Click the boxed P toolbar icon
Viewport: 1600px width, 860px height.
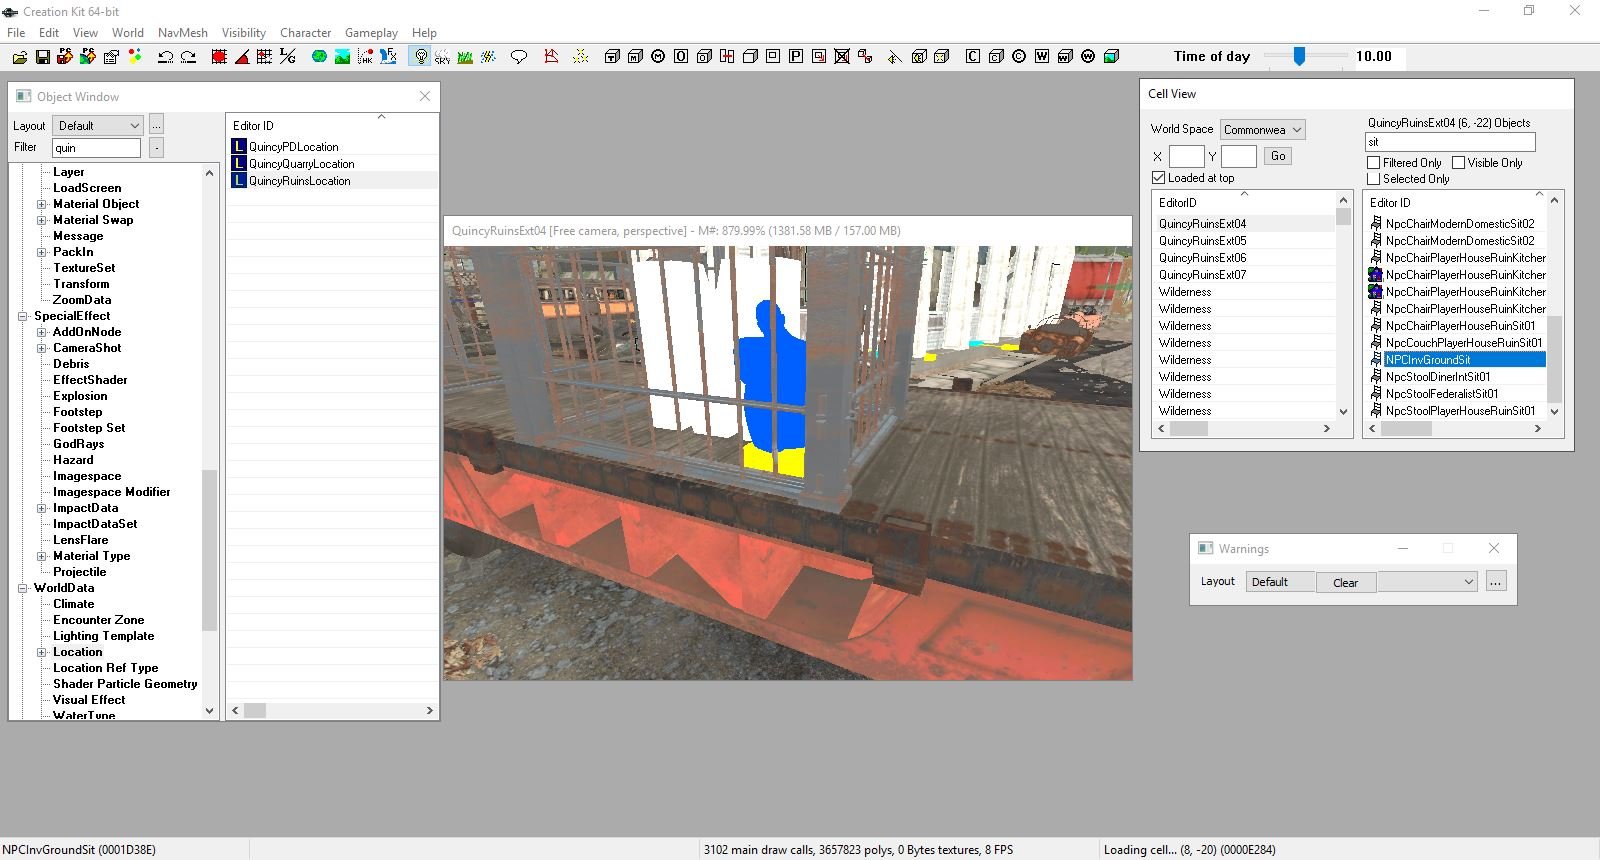coord(796,57)
